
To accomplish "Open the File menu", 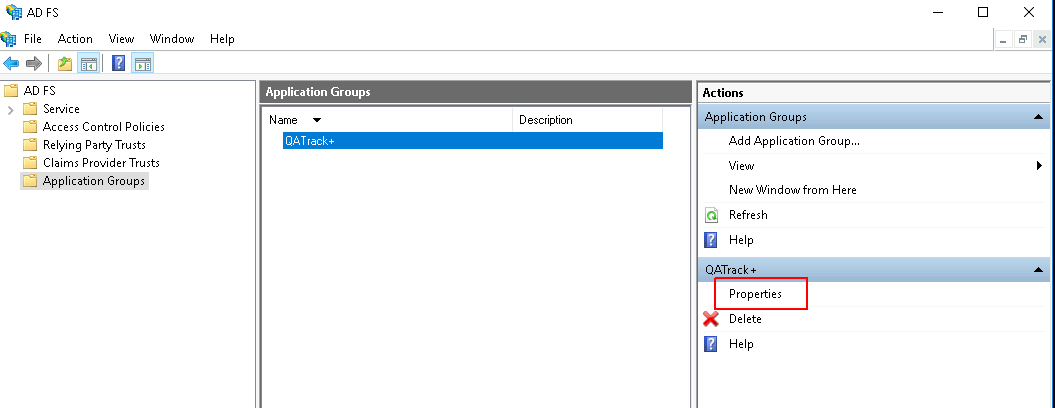I will click(33, 39).
